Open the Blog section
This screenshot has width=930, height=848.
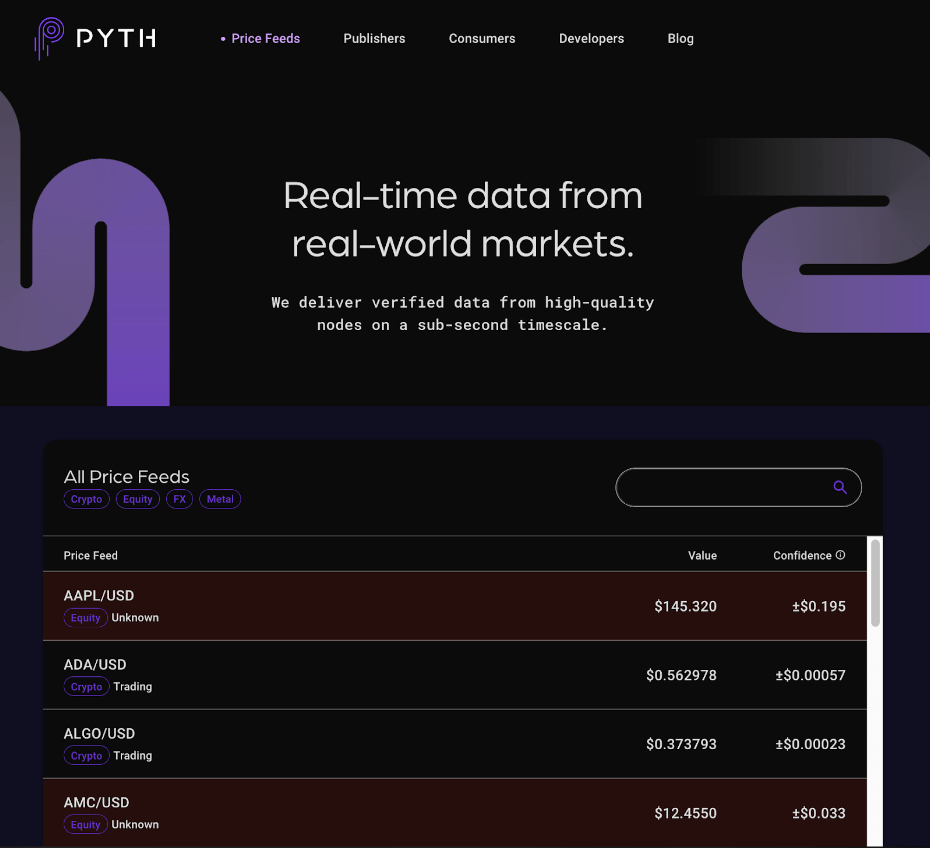click(x=680, y=38)
